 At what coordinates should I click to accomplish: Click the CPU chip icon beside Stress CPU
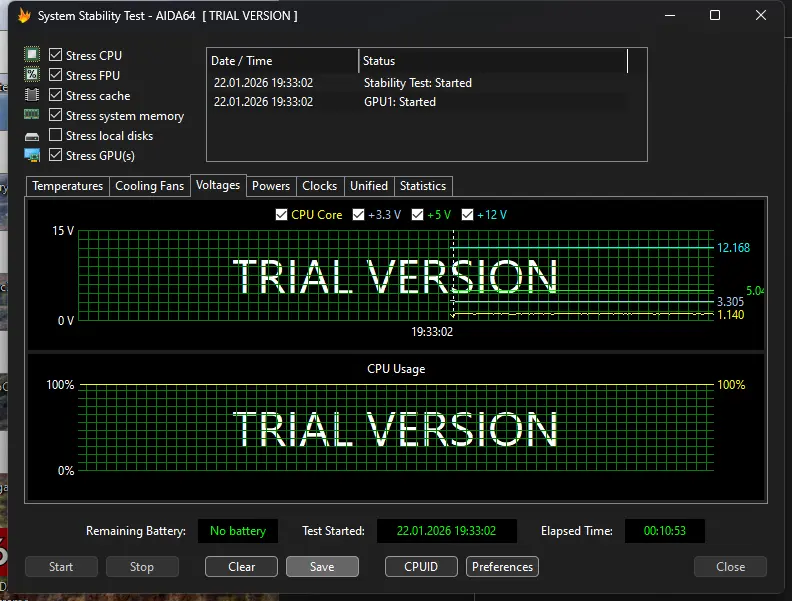[32, 55]
